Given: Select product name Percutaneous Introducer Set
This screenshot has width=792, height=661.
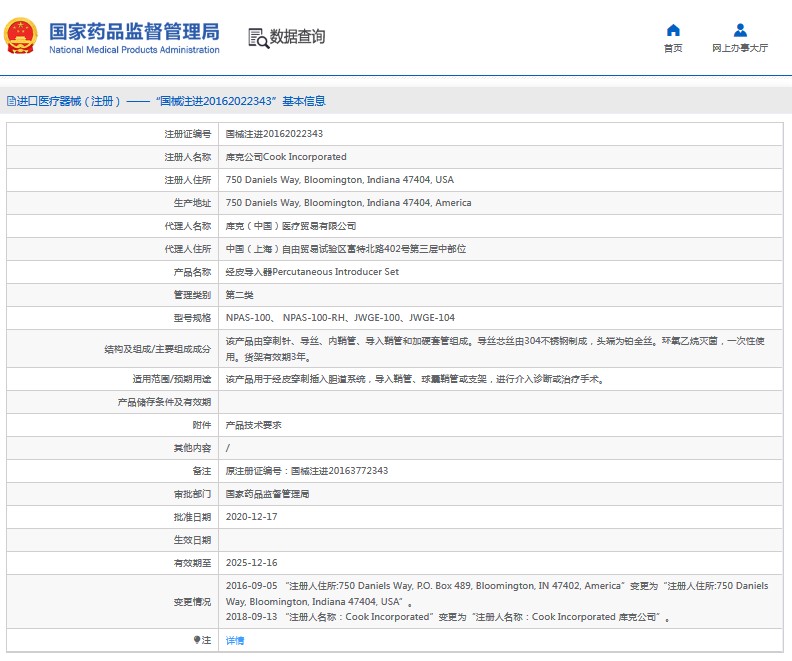Looking at the screenshot, I should click(x=312, y=272).
